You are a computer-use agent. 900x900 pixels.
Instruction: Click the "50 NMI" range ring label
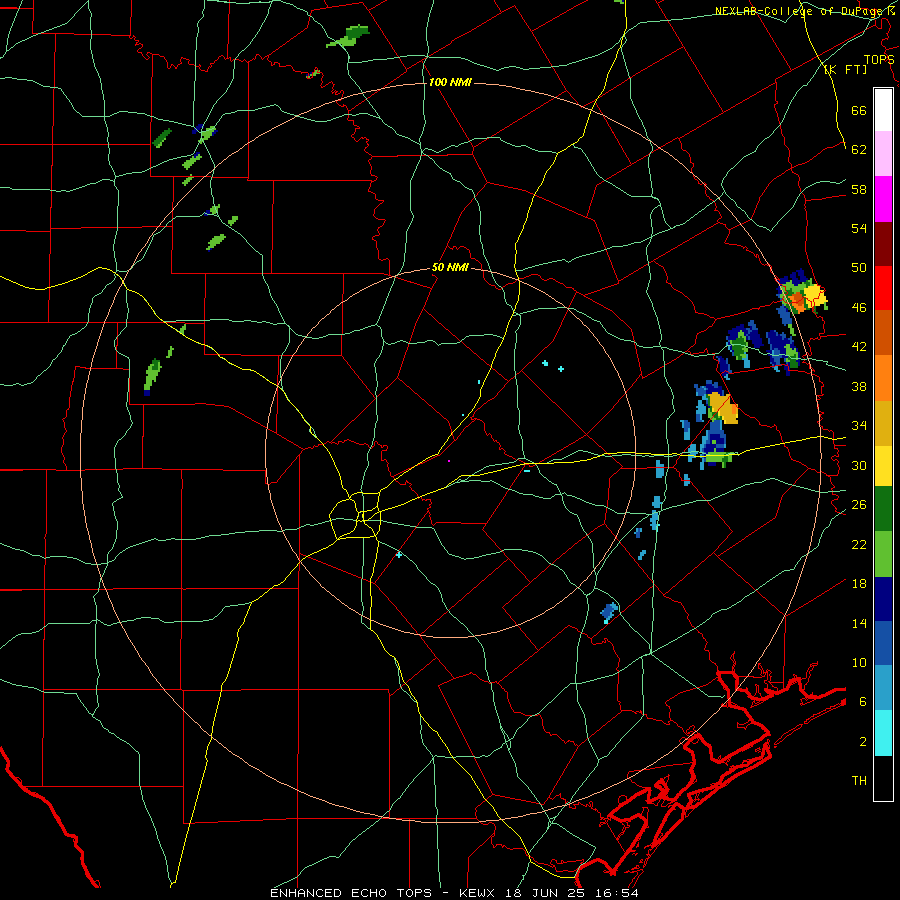pyautogui.click(x=450, y=267)
